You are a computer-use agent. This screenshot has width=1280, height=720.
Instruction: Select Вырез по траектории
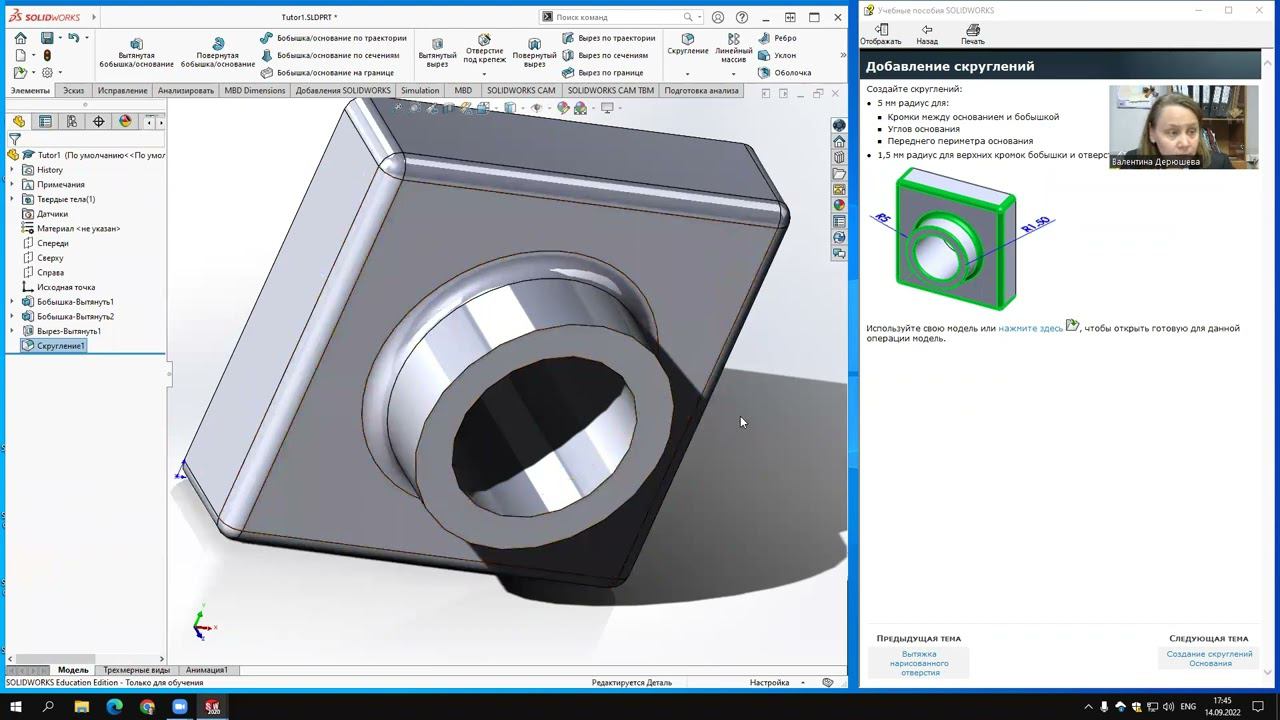[608, 38]
